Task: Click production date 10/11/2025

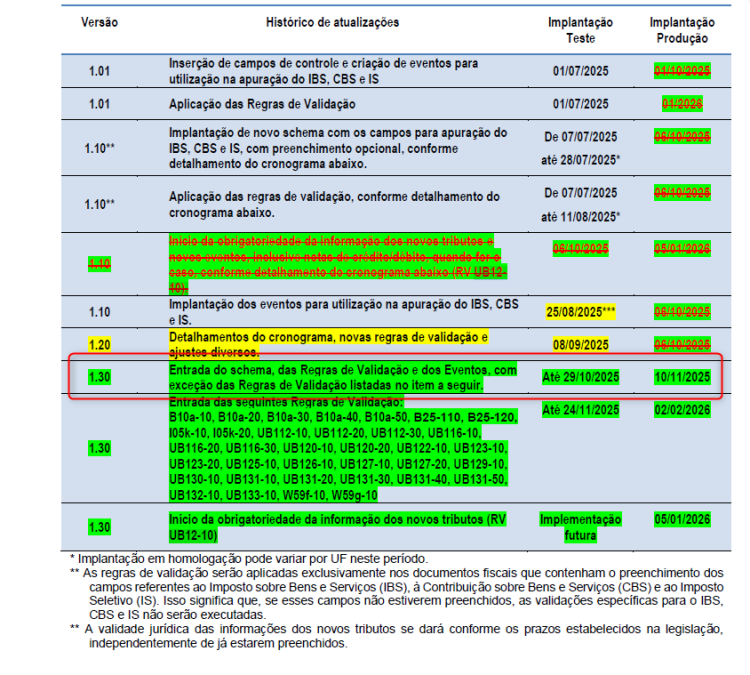Action: point(682,377)
